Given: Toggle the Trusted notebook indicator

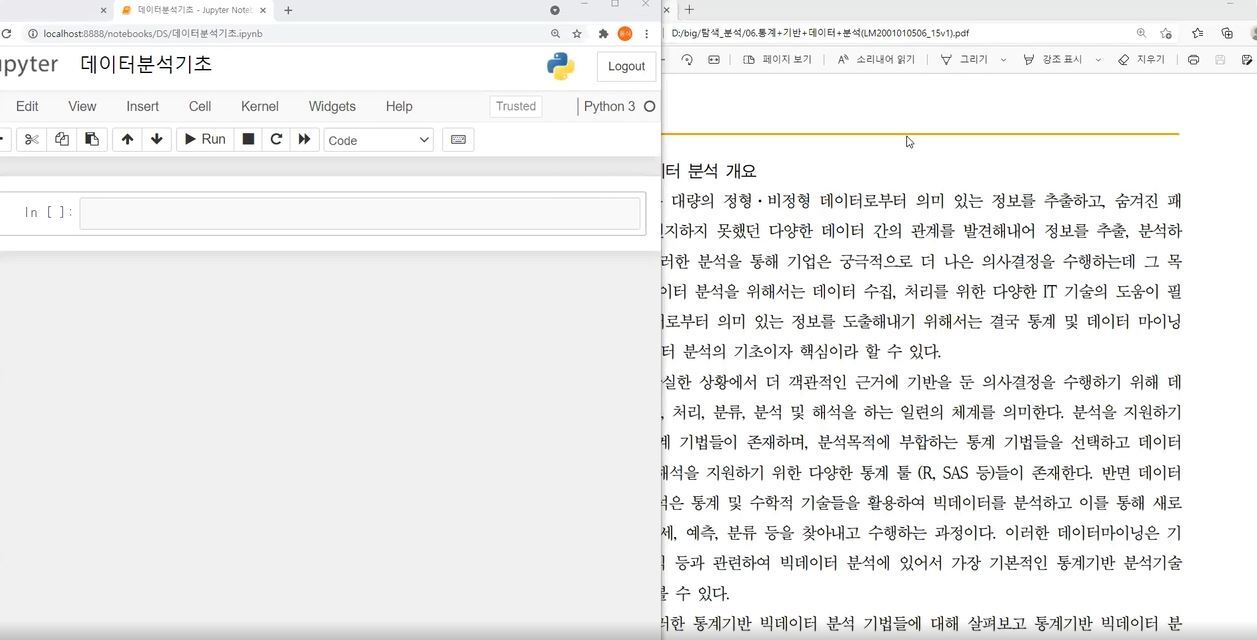Looking at the screenshot, I should click(x=516, y=106).
